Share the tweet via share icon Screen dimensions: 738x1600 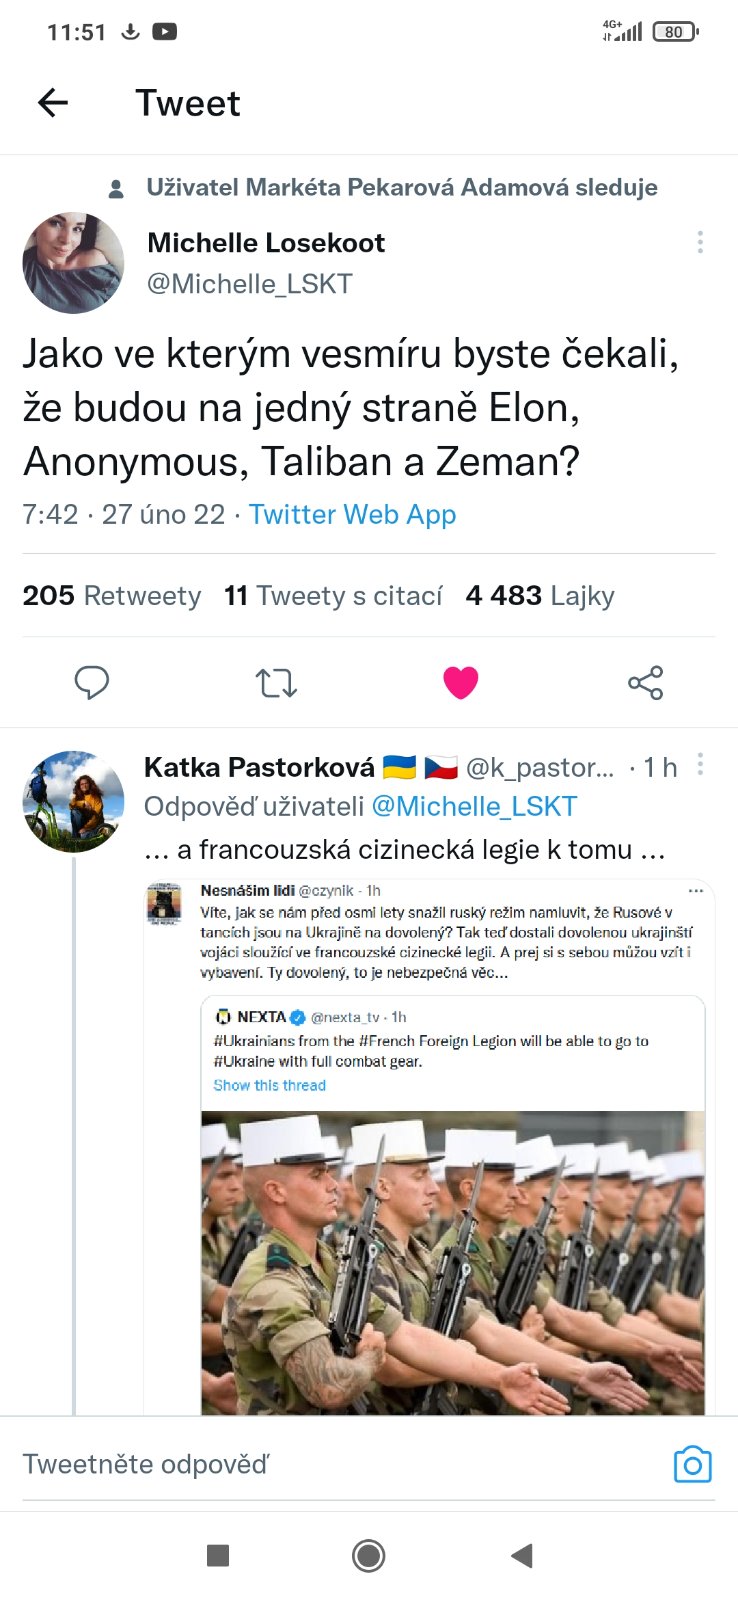pos(645,683)
